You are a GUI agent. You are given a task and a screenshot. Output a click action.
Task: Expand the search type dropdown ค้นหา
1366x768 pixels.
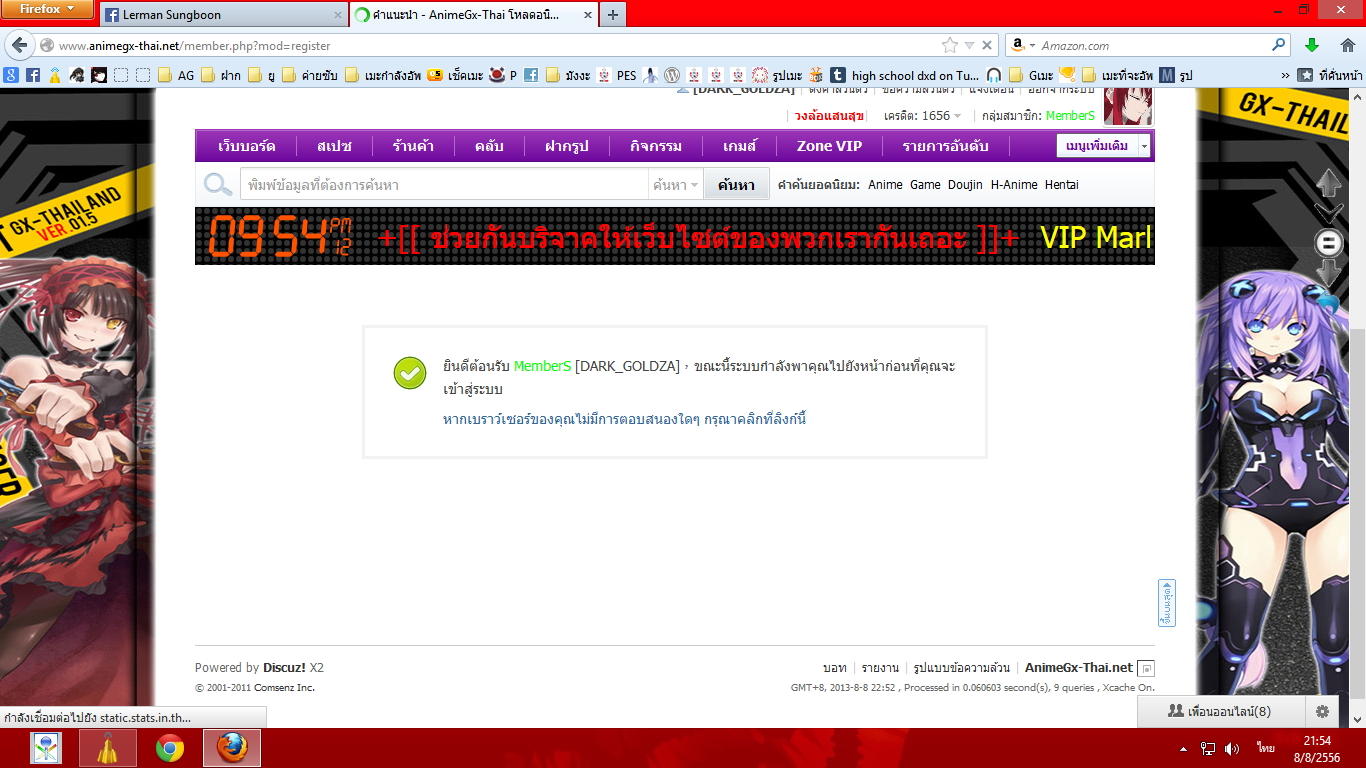pyautogui.click(x=675, y=185)
